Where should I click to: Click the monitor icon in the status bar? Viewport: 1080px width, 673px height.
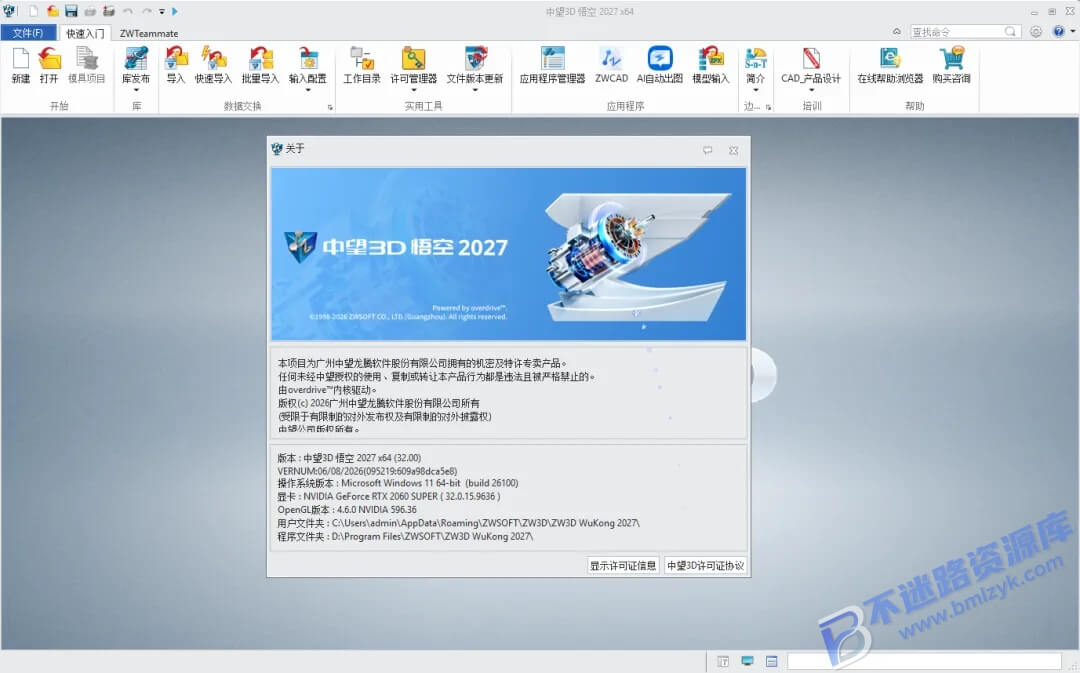click(747, 661)
